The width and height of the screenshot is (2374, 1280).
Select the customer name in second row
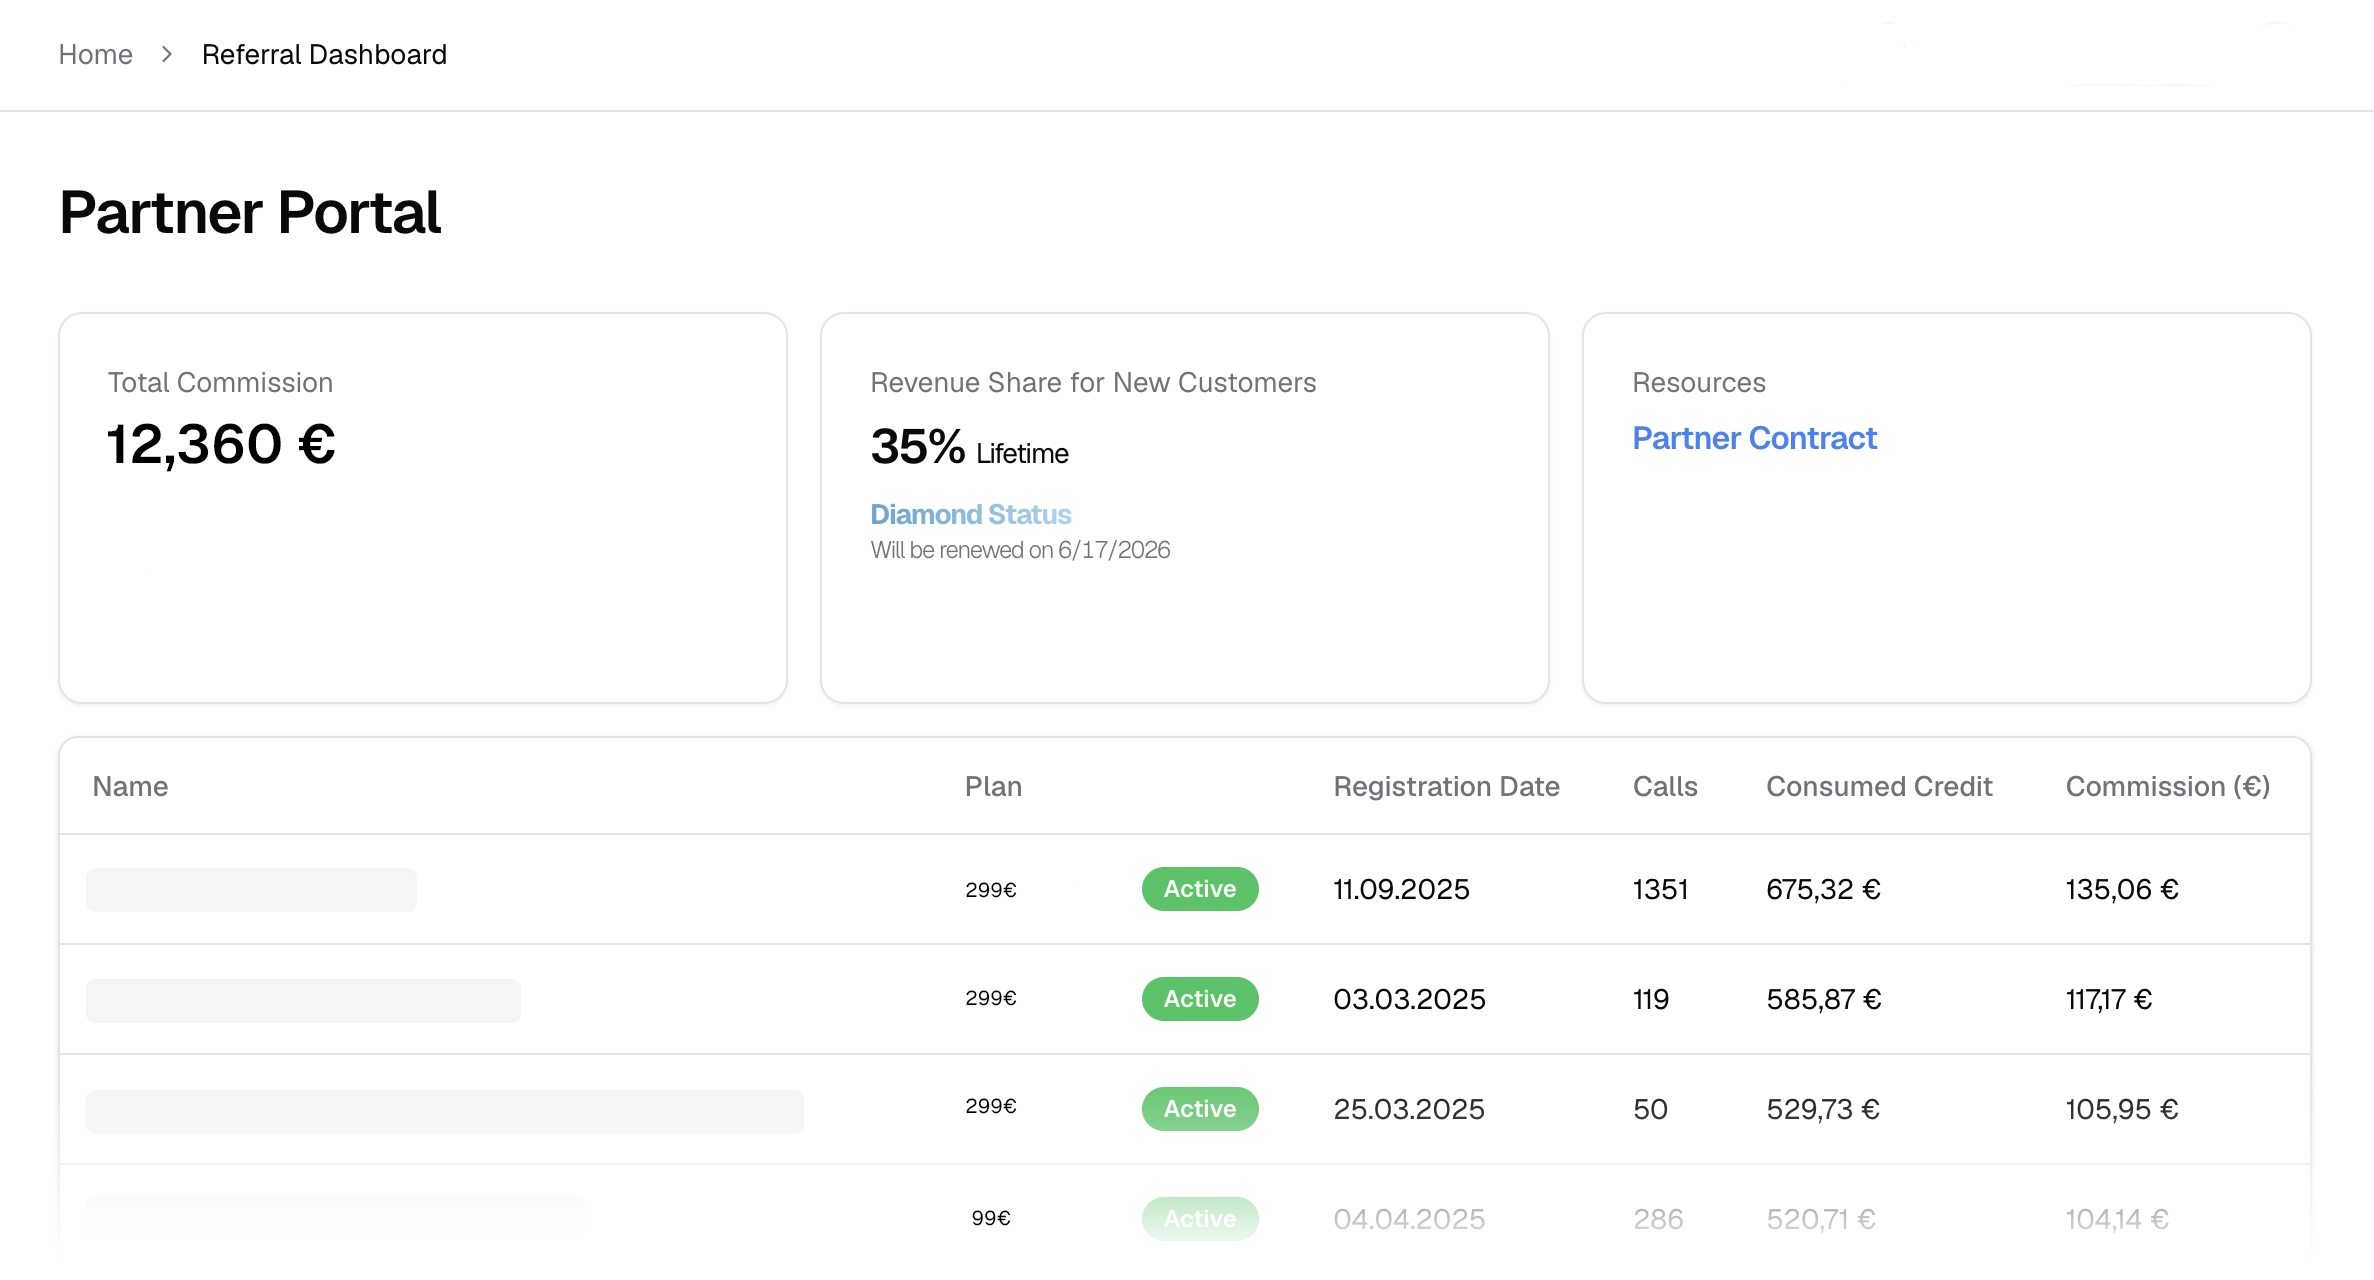(x=303, y=1000)
